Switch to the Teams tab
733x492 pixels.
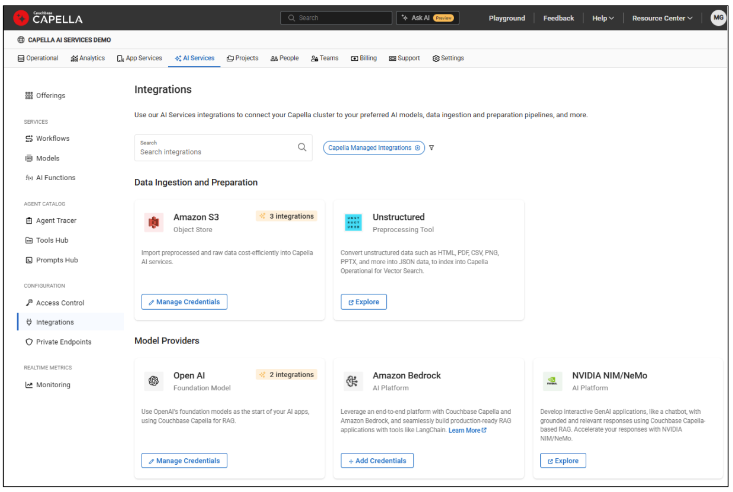(x=324, y=58)
